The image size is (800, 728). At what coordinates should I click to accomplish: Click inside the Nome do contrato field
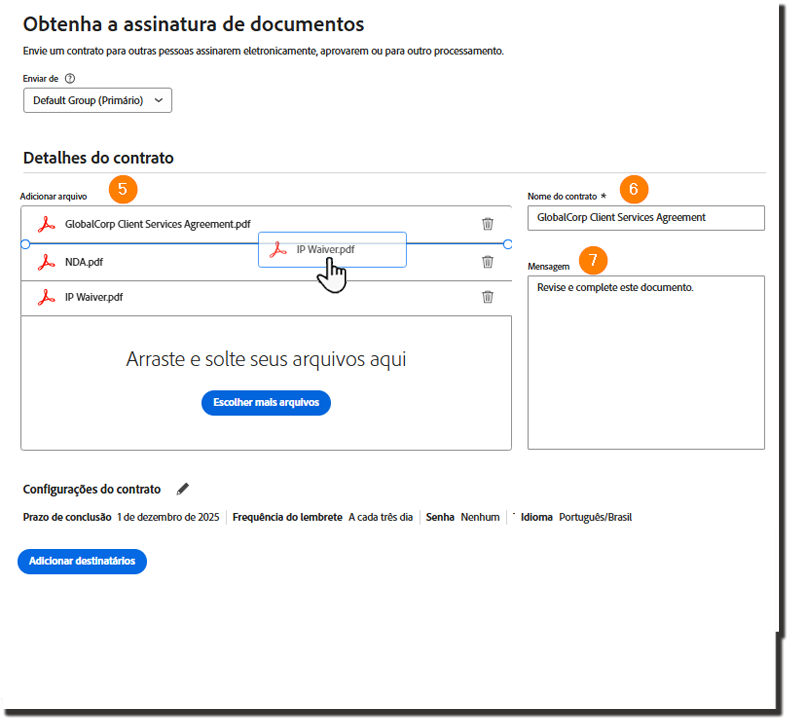pos(645,217)
